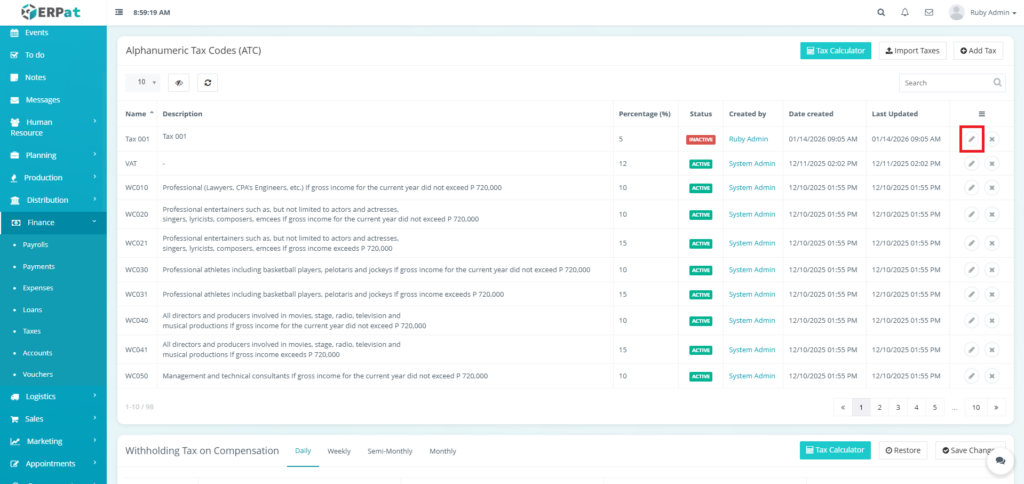Open the top bar search icon
Viewport: 1024px width, 484px height.
pos(880,13)
